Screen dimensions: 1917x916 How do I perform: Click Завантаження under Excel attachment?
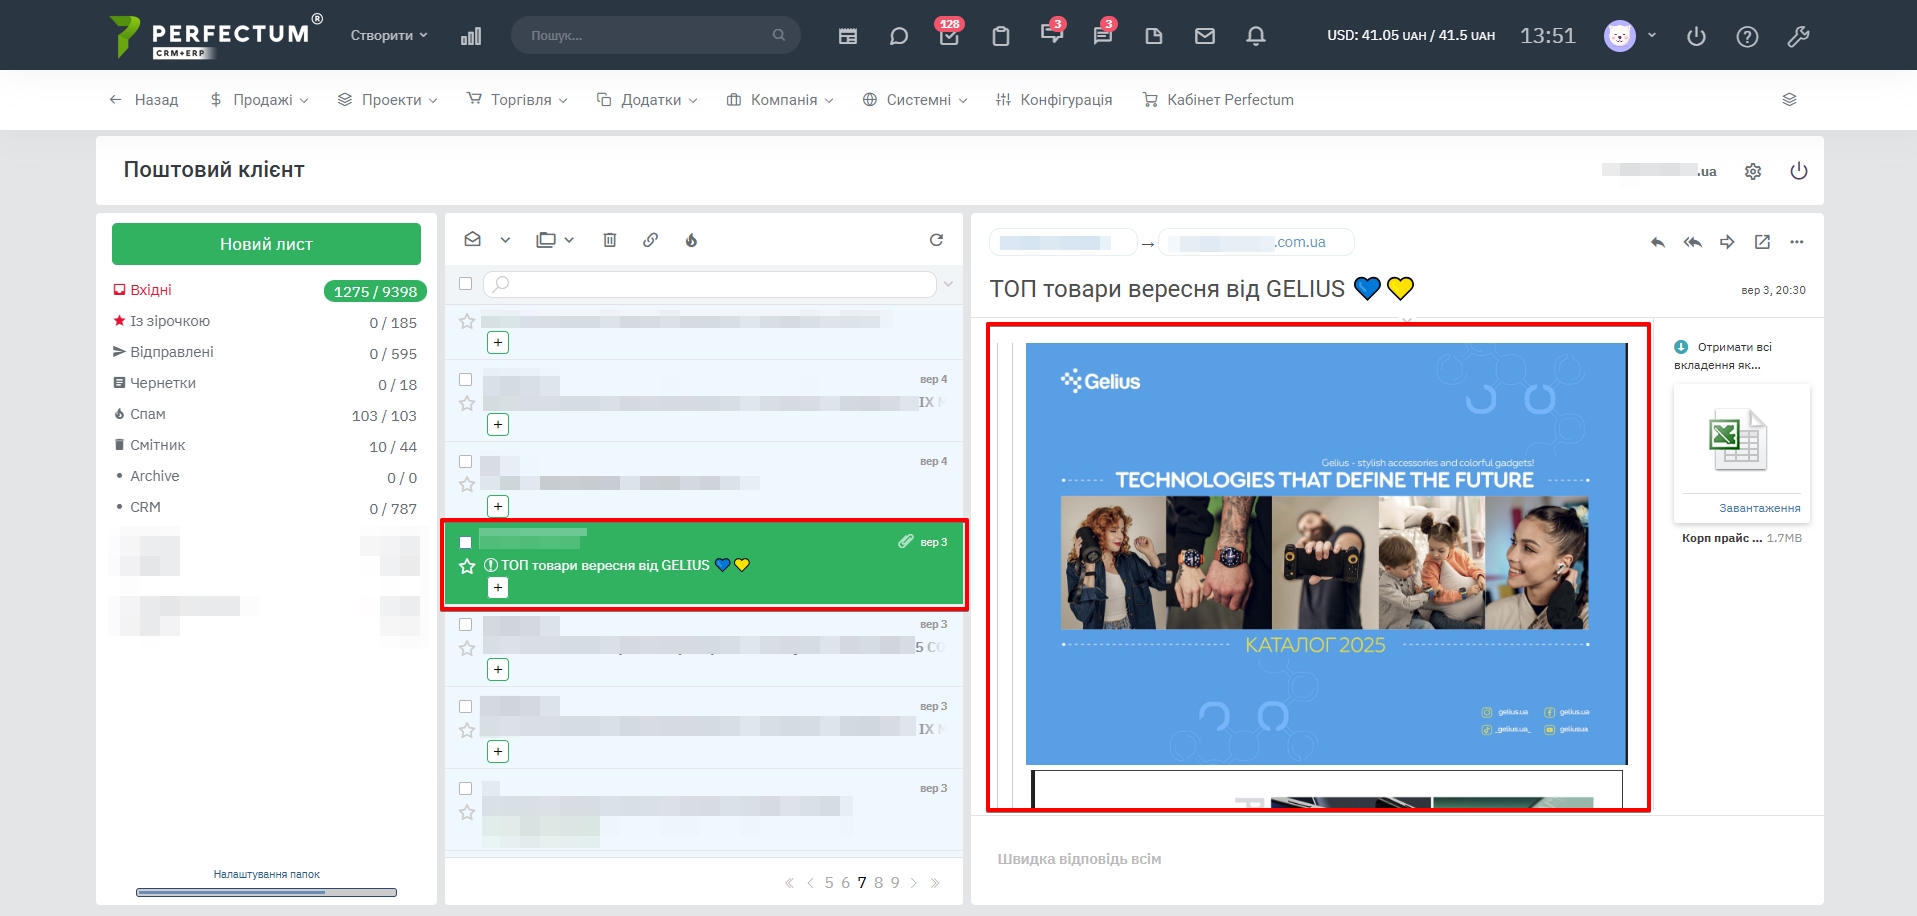click(1759, 508)
